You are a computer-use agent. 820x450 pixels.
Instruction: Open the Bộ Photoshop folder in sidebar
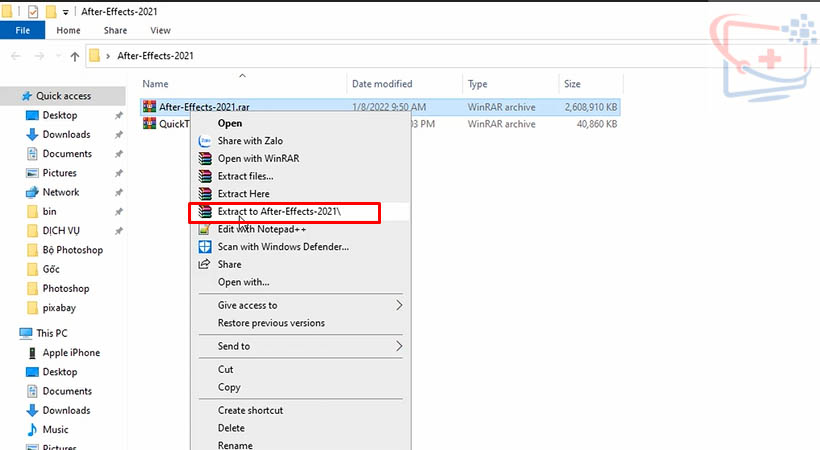pos(72,249)
